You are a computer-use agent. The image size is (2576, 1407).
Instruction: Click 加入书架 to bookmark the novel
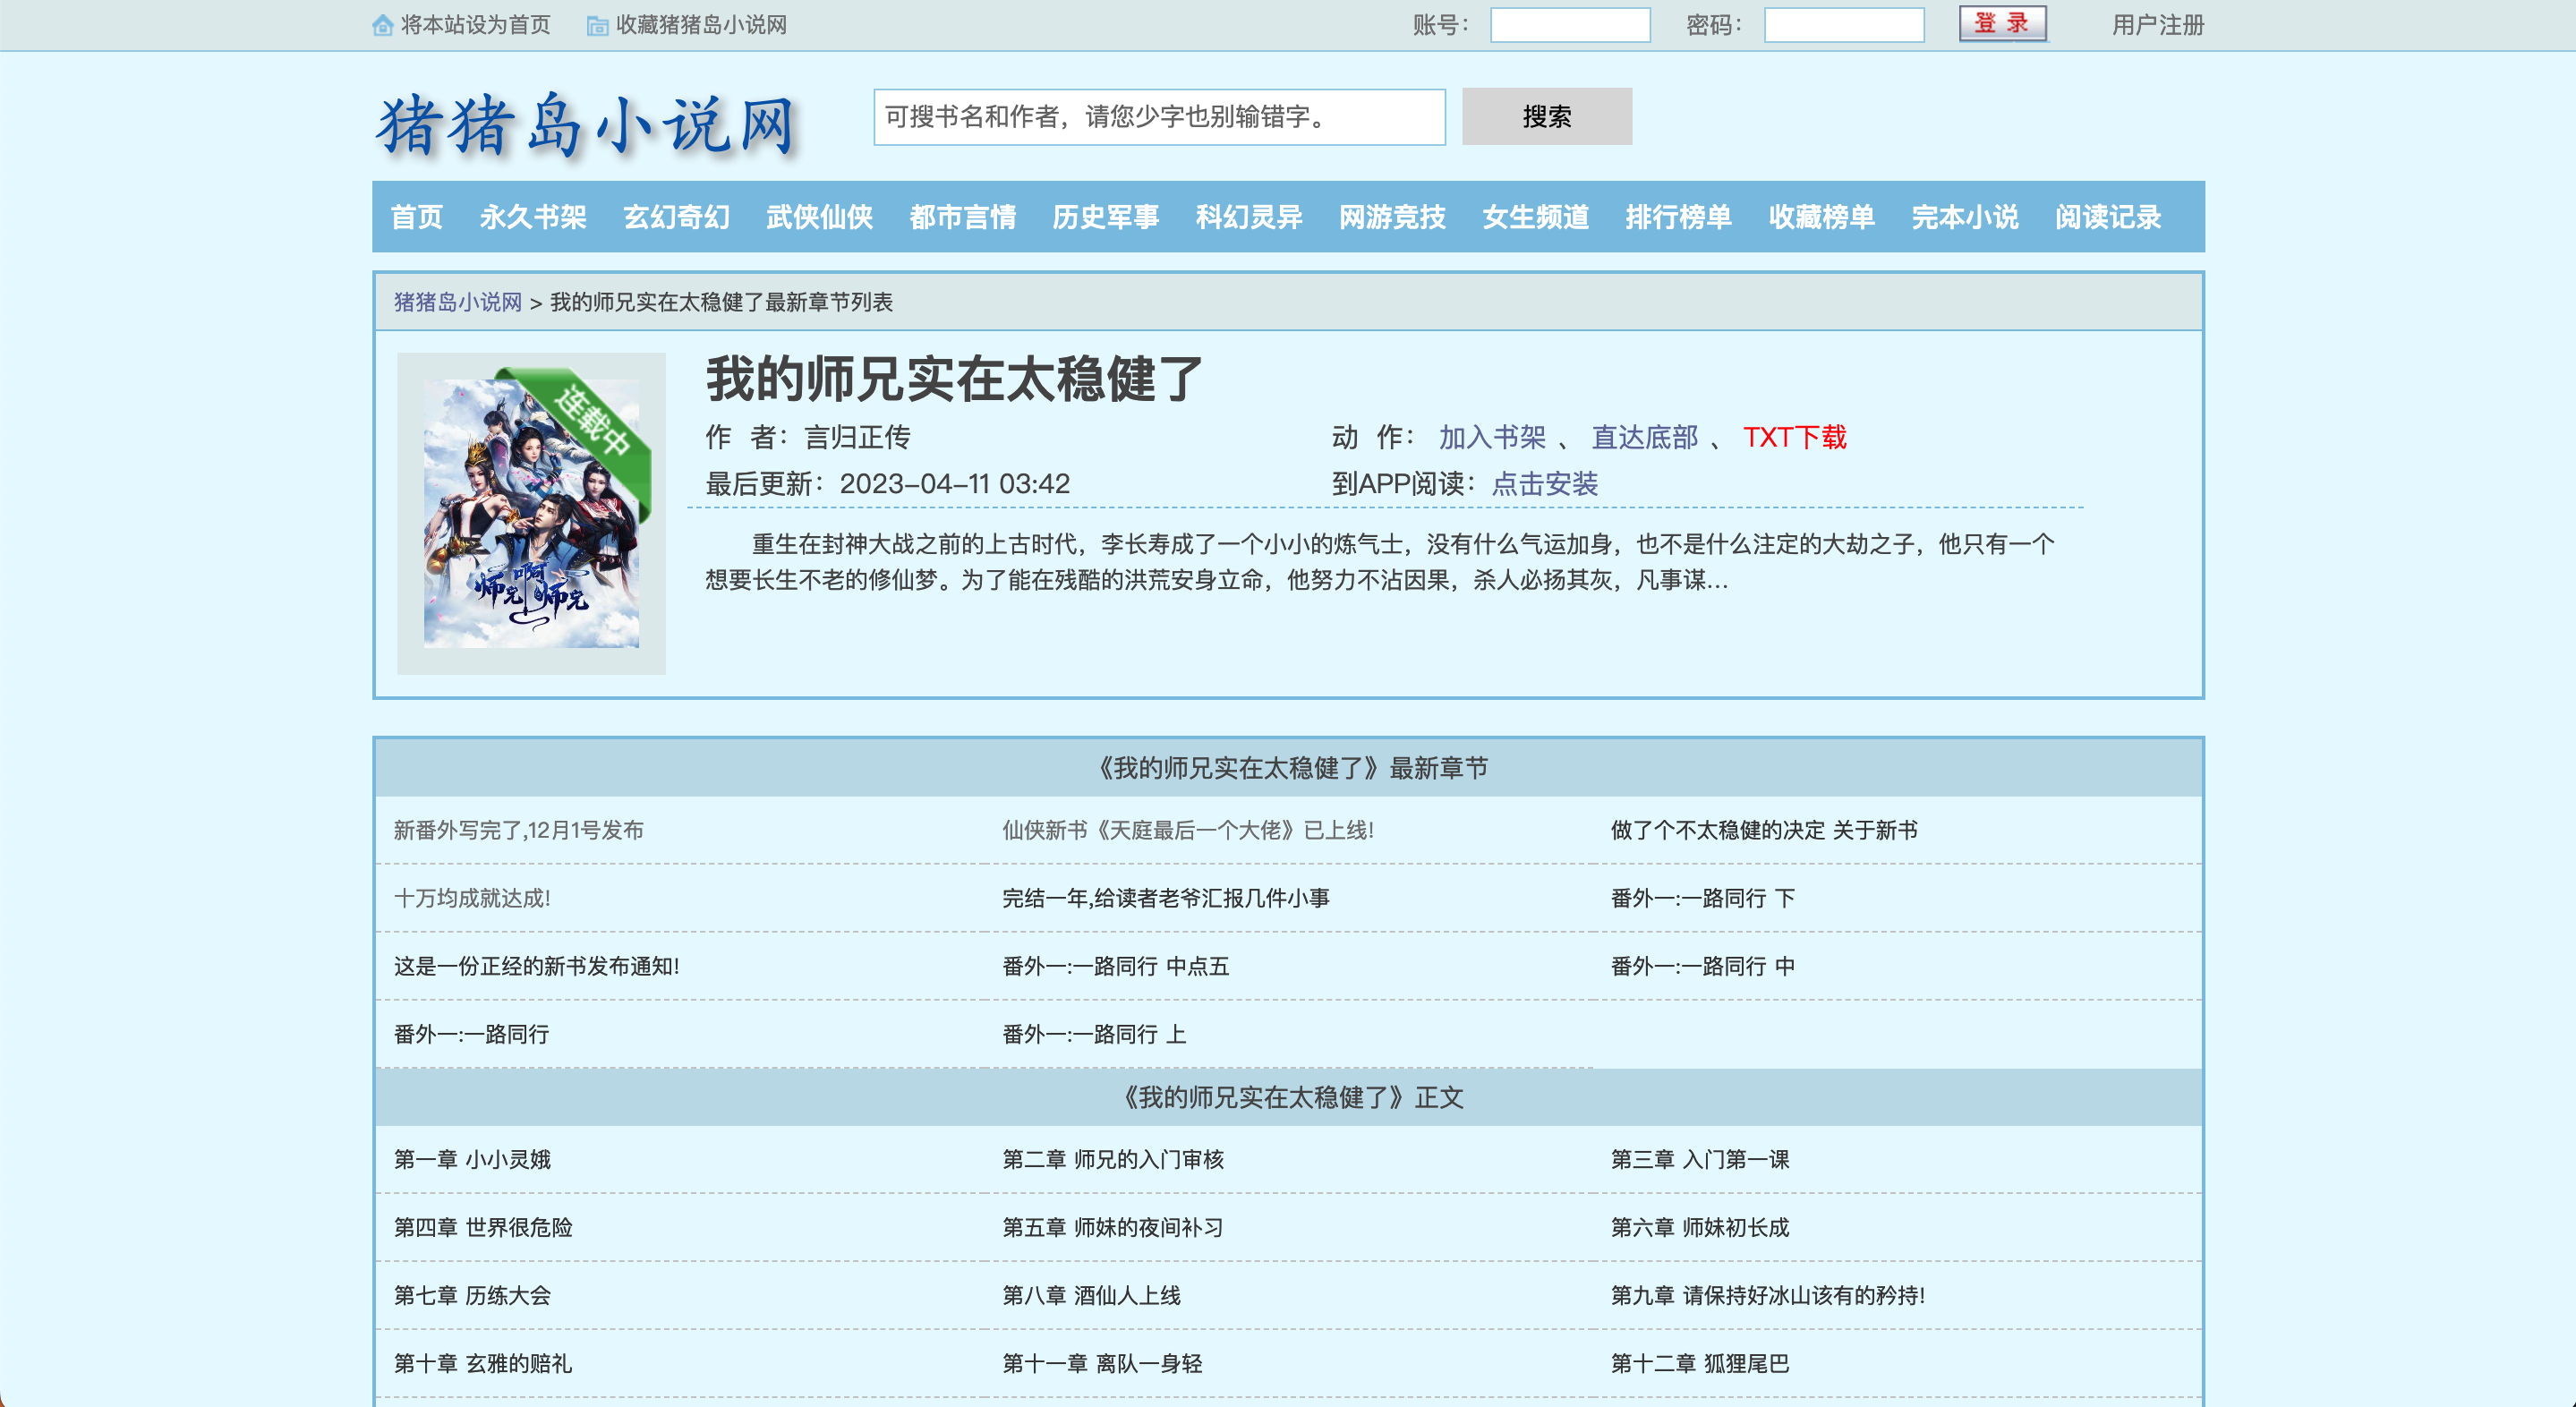click(x=1491, y=437)
